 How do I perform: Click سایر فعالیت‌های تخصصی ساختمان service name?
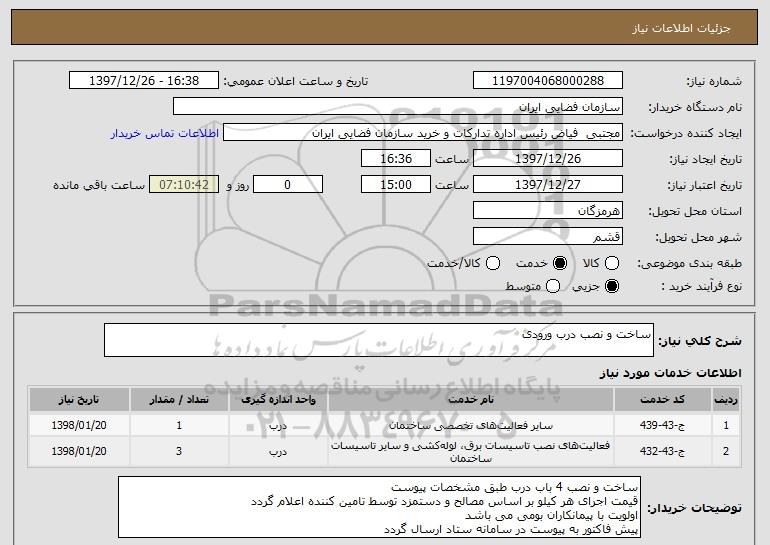(470, 425)
